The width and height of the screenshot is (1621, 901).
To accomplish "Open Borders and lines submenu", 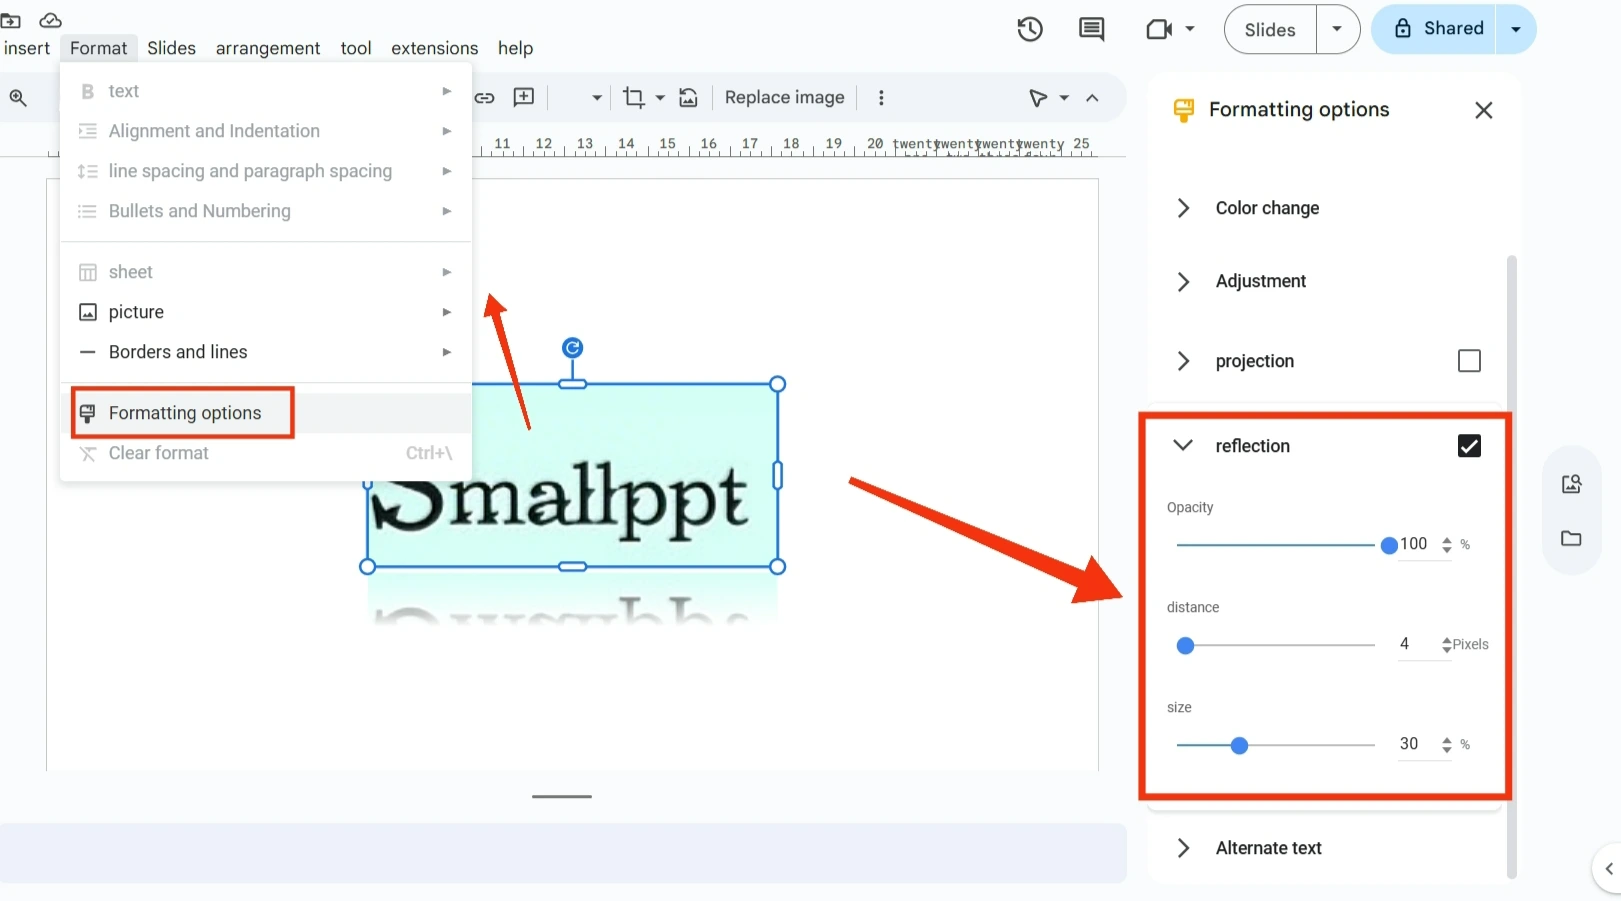I will (x=178, y=352).
